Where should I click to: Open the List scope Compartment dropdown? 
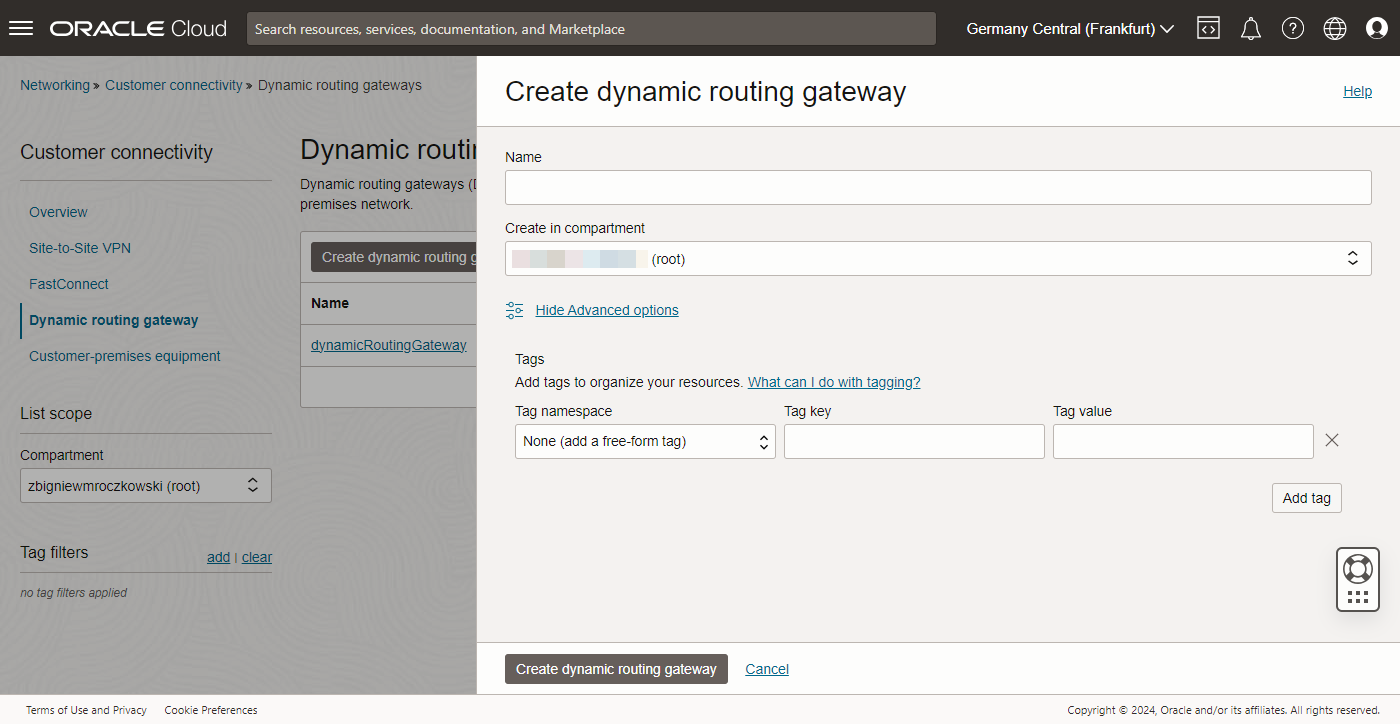coord(146,485)
